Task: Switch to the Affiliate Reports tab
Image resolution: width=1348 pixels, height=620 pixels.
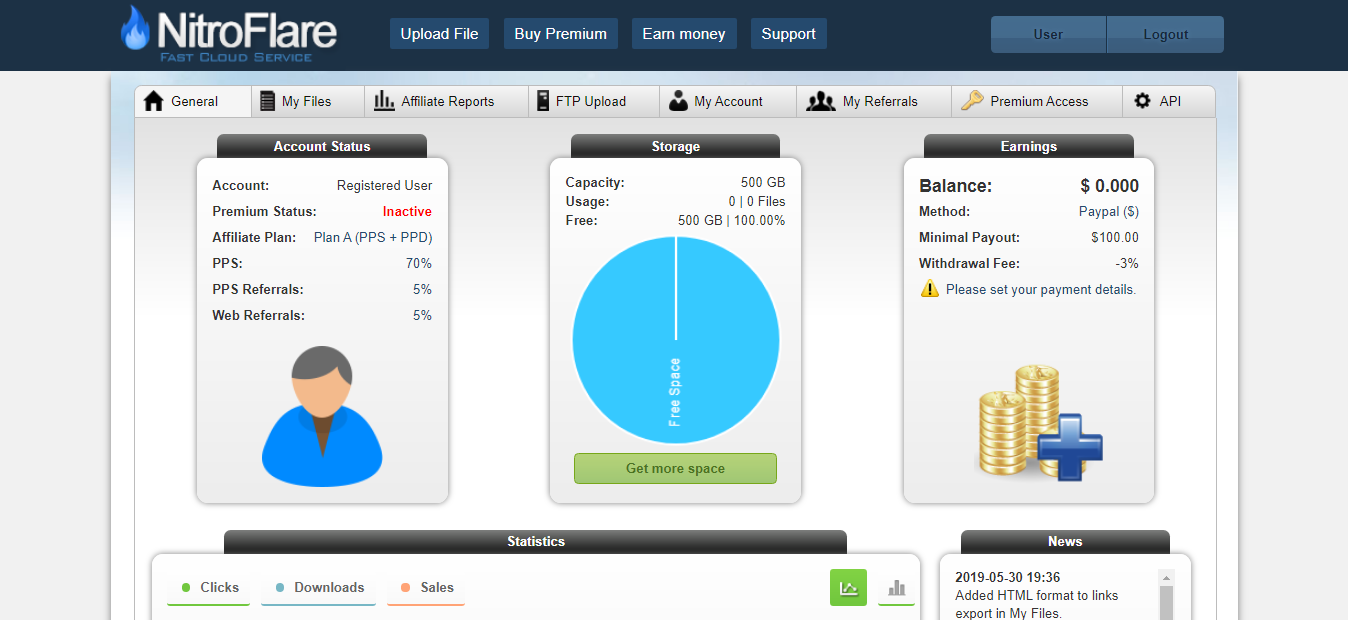Action: (x=446, y=101)
